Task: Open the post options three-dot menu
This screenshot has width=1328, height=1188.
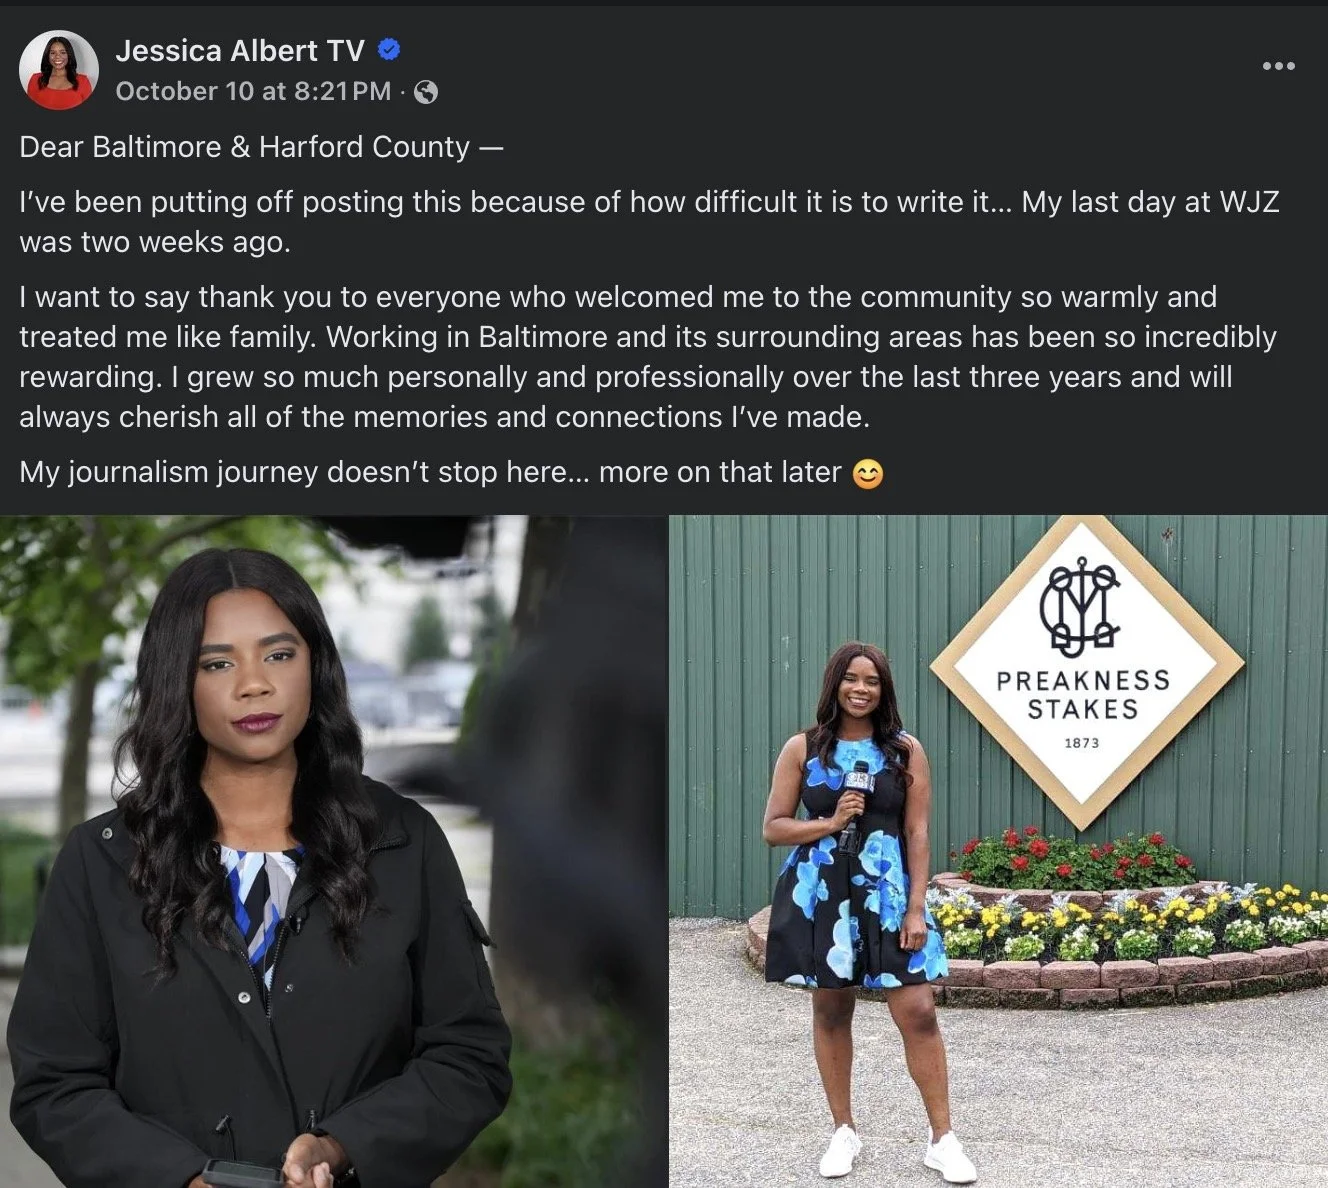Action: [1278, 66]
